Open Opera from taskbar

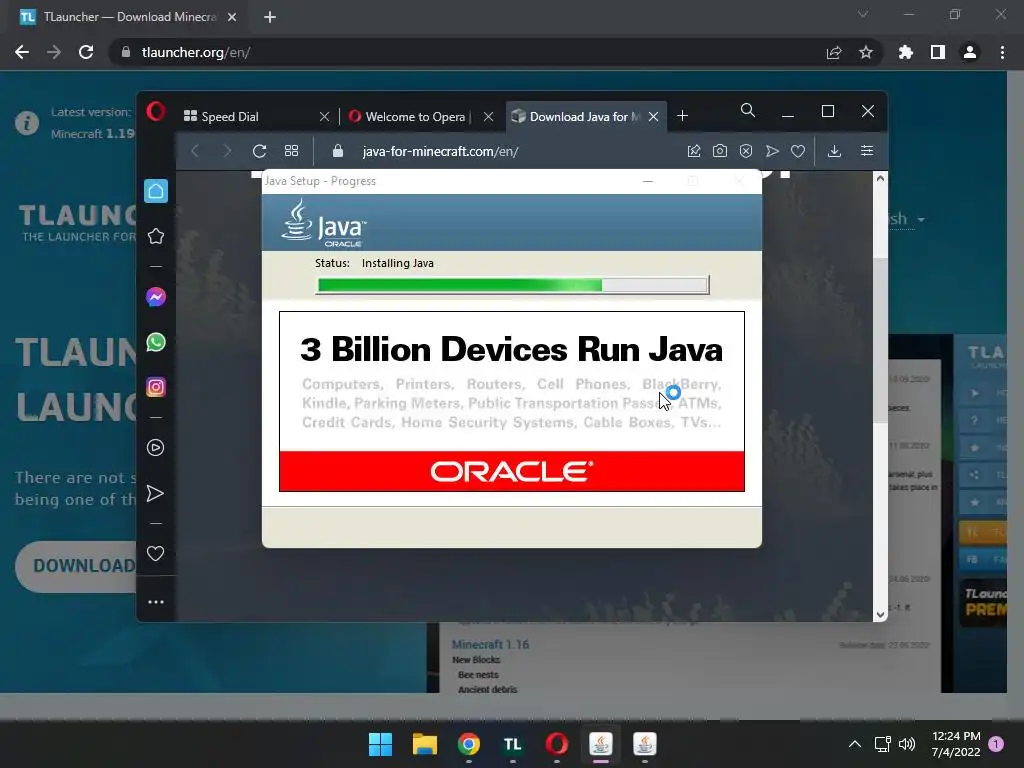pos(556,744)
